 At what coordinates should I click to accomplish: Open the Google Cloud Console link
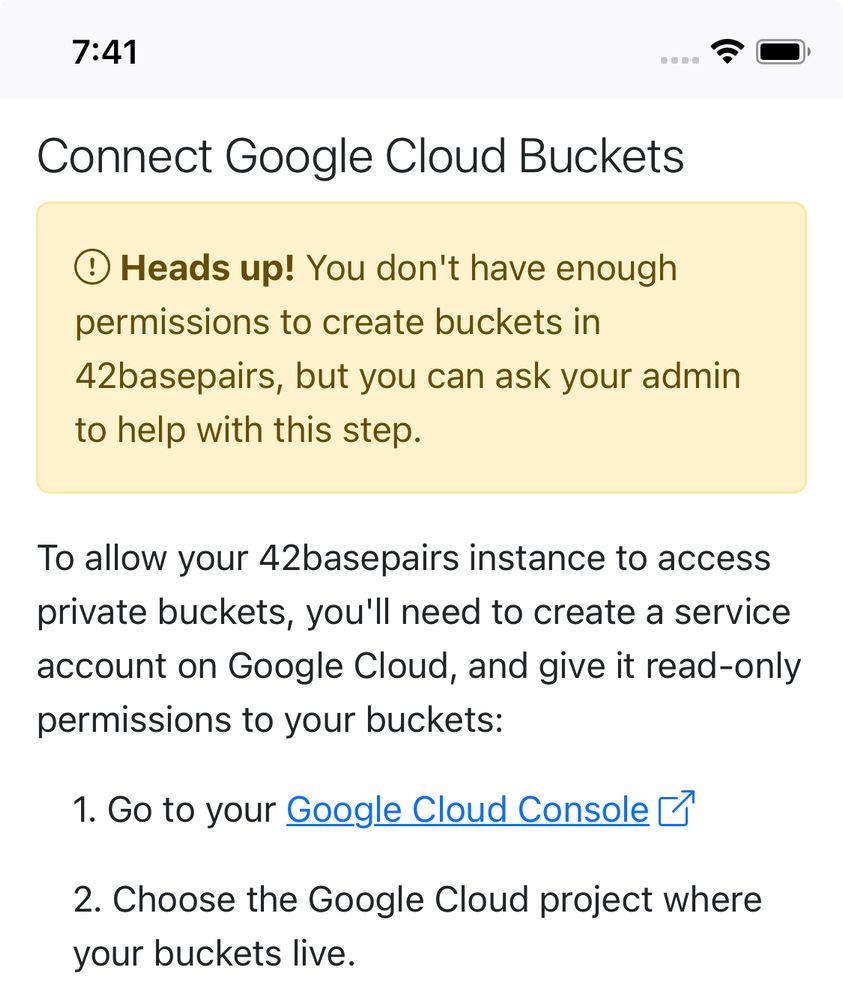[467, 810]
